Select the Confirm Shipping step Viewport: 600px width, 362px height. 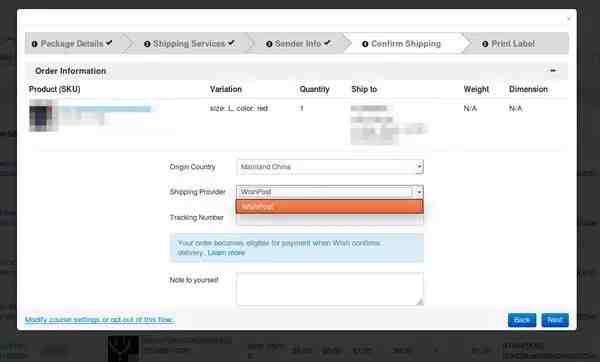tap(401, 44)
